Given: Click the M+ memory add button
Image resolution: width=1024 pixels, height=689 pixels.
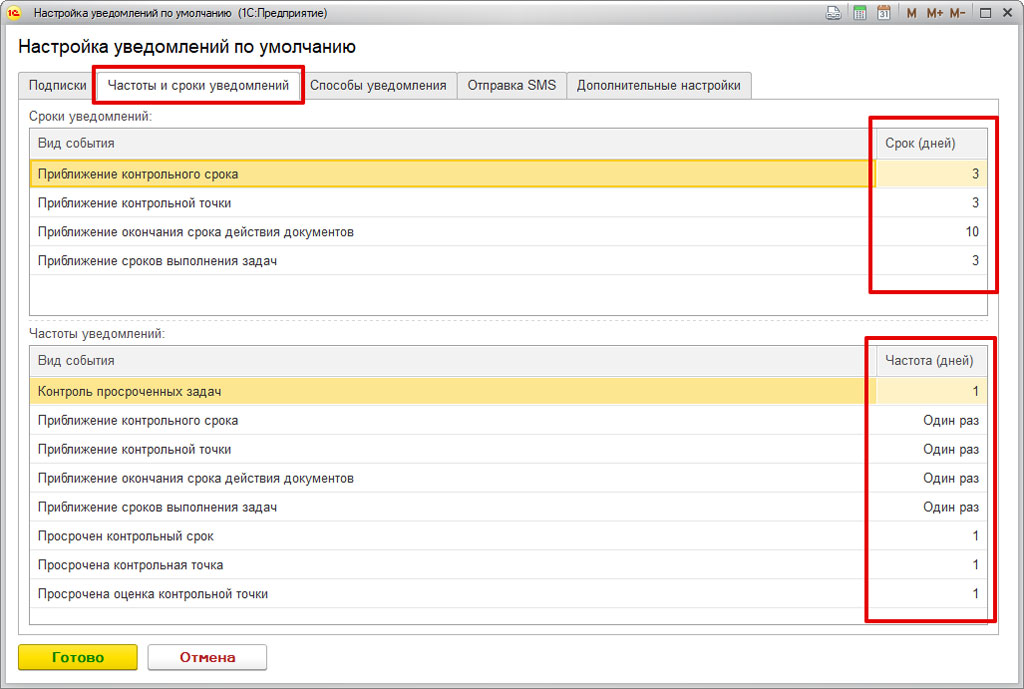Looking at the screenshot, I should point(935,13).
